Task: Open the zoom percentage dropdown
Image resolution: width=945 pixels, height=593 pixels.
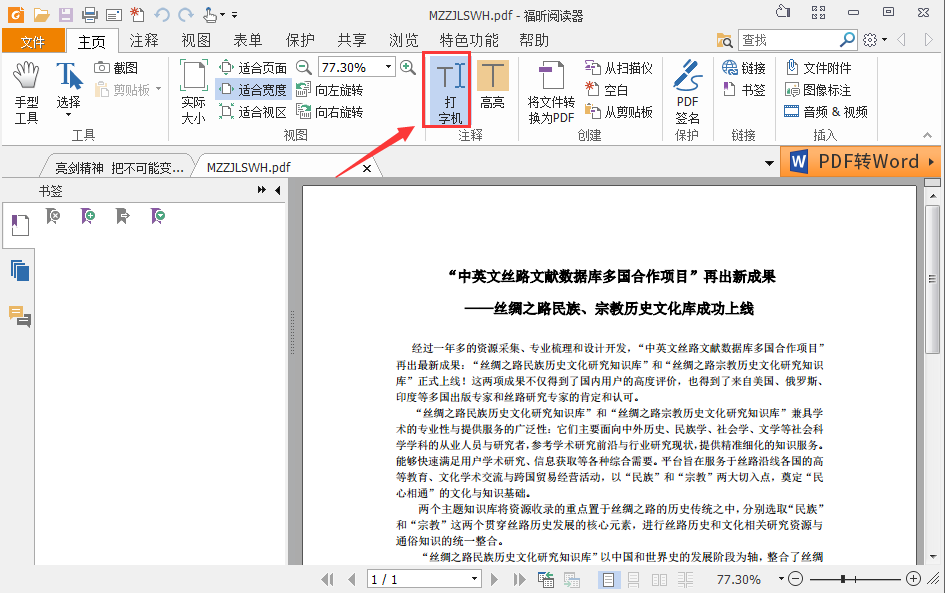Action: [390, 67]
